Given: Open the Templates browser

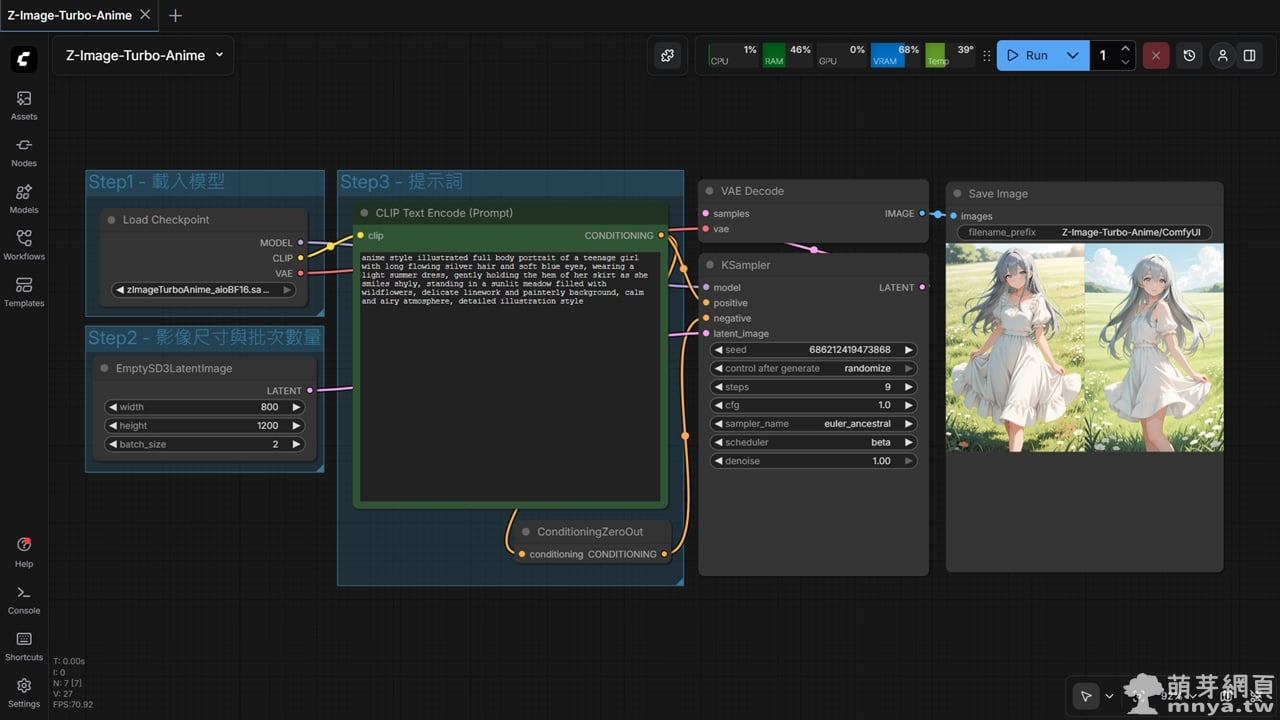Looking at the screenshot, I should [x=24, y=291].
